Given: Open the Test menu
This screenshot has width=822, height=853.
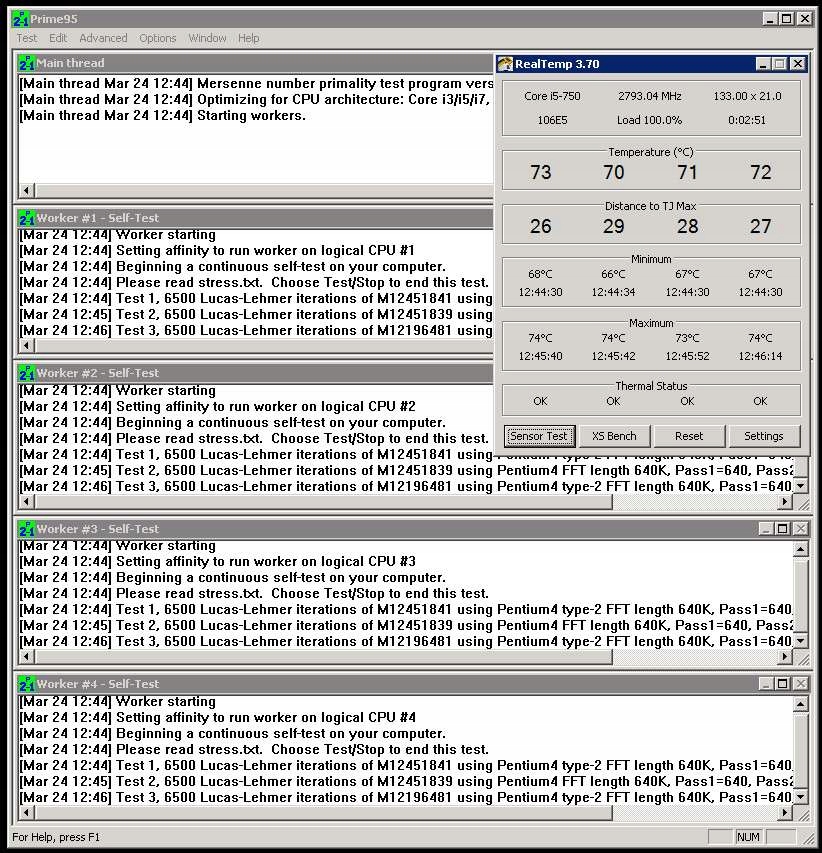Looking at the screenshot, I should click(27, 38).
